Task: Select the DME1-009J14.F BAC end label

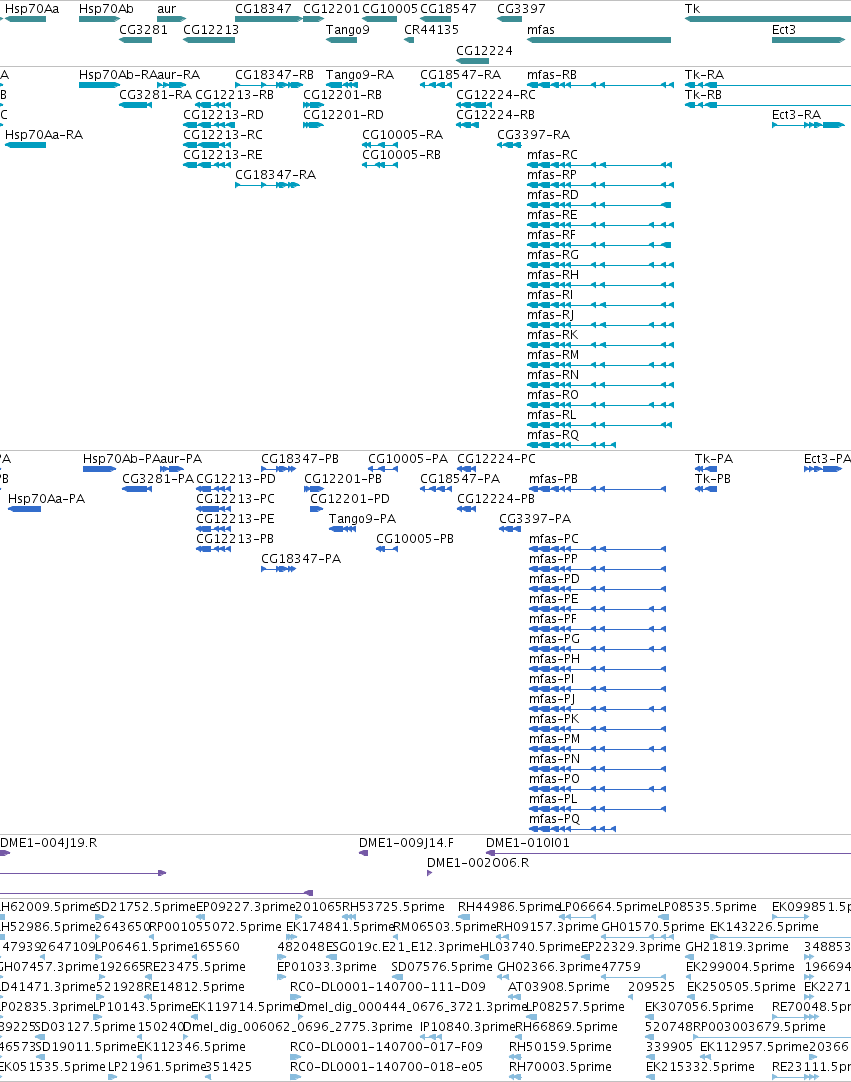Action: 406,843
